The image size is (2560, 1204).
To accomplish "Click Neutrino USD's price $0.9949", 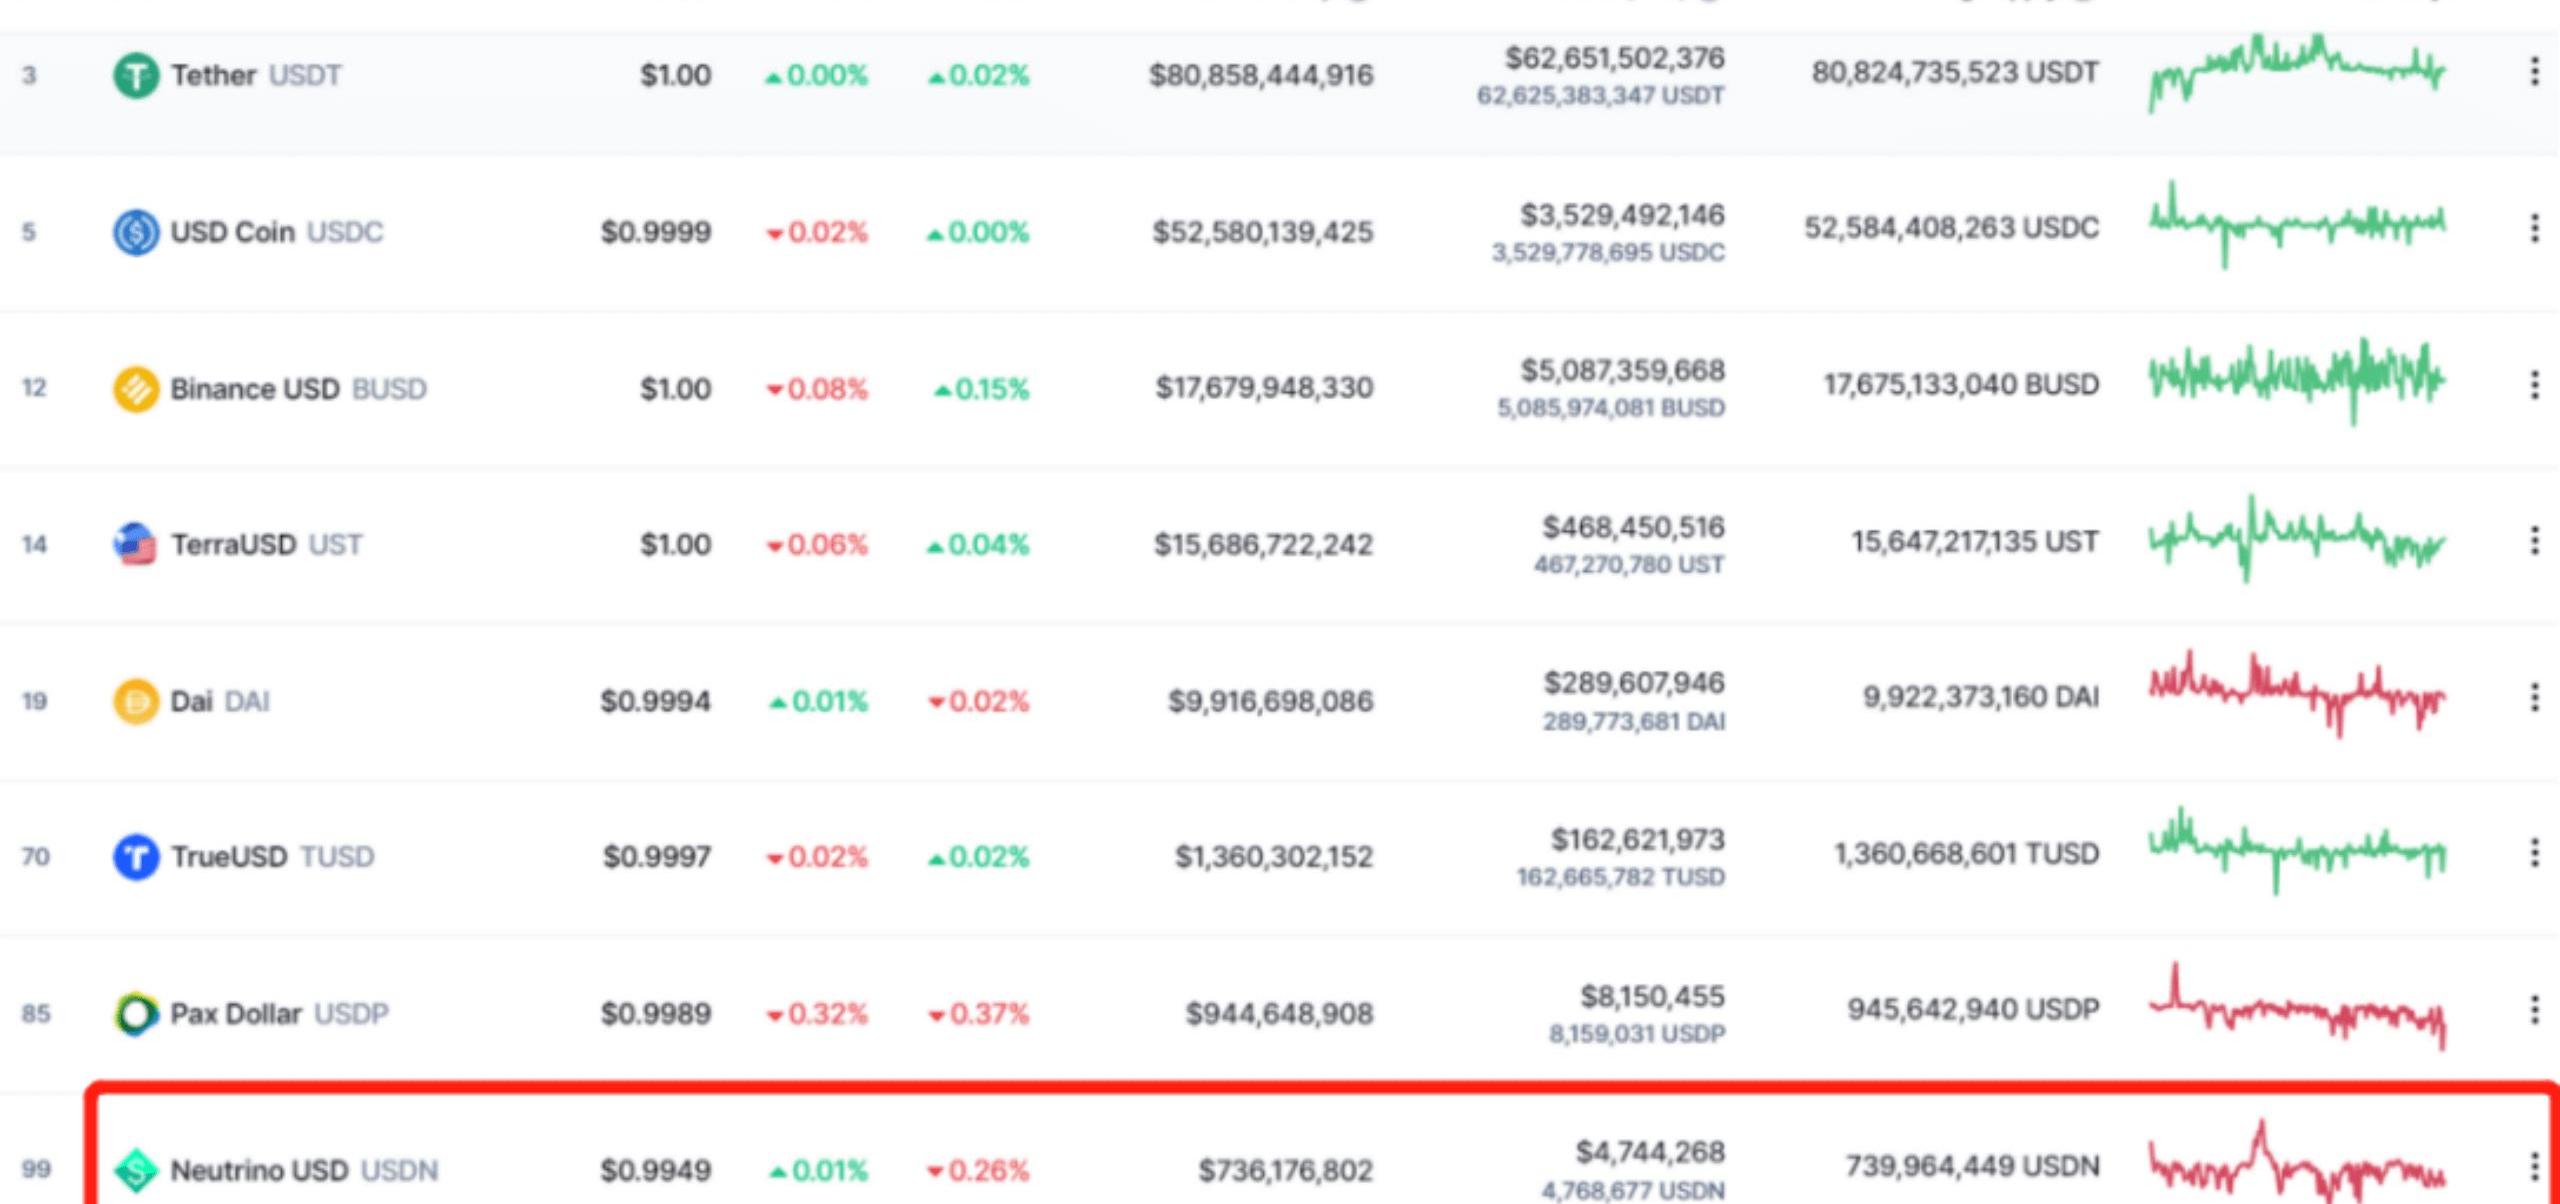I will 656,1170.
